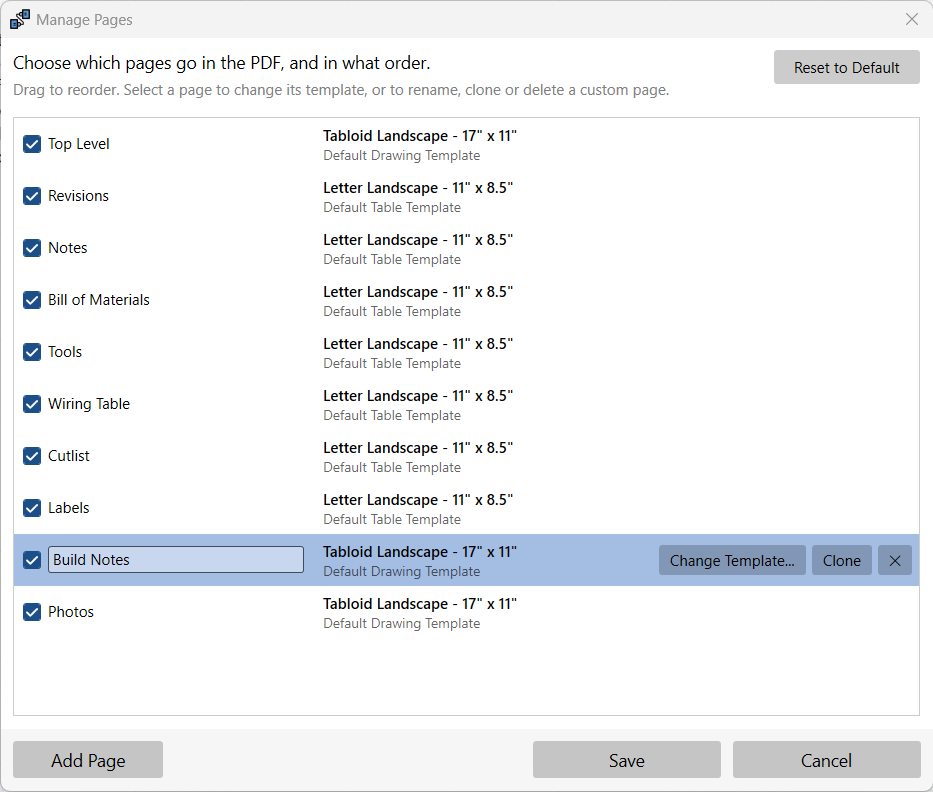Click Notes row's Default Table Template
This screenshot has height=792, width=933.
[392, 259]
